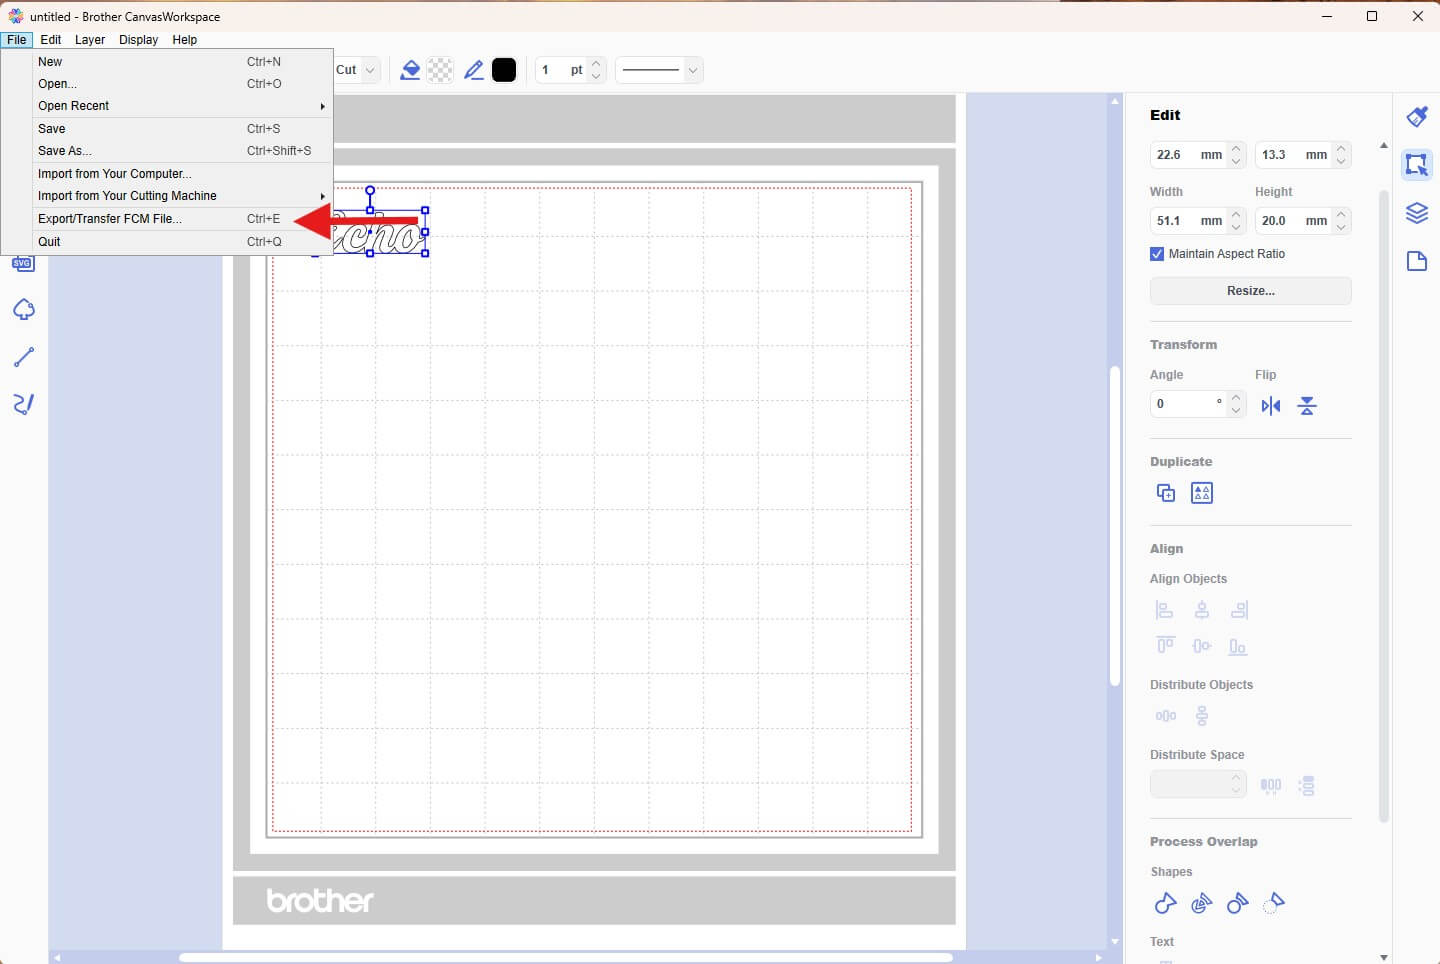Flip the selected object vertically
This screenshot has height=964, width=1440.
tap(1308, 406)
